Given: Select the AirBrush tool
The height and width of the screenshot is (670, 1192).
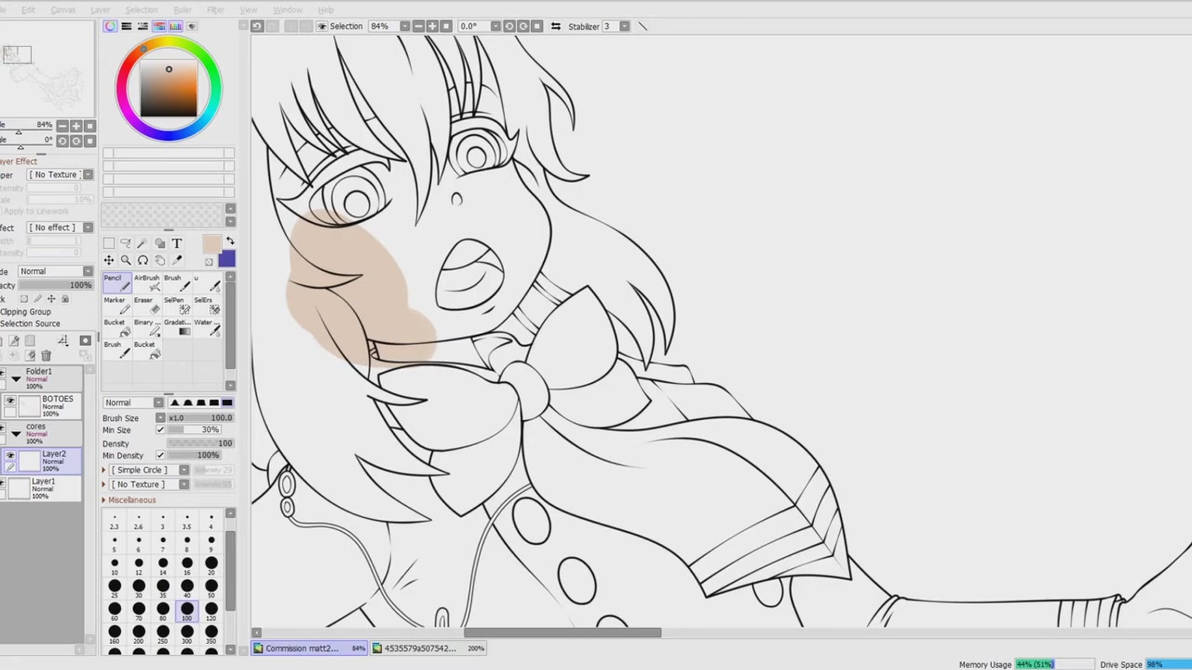Looking at the screenshot, I should coord(147,283).
